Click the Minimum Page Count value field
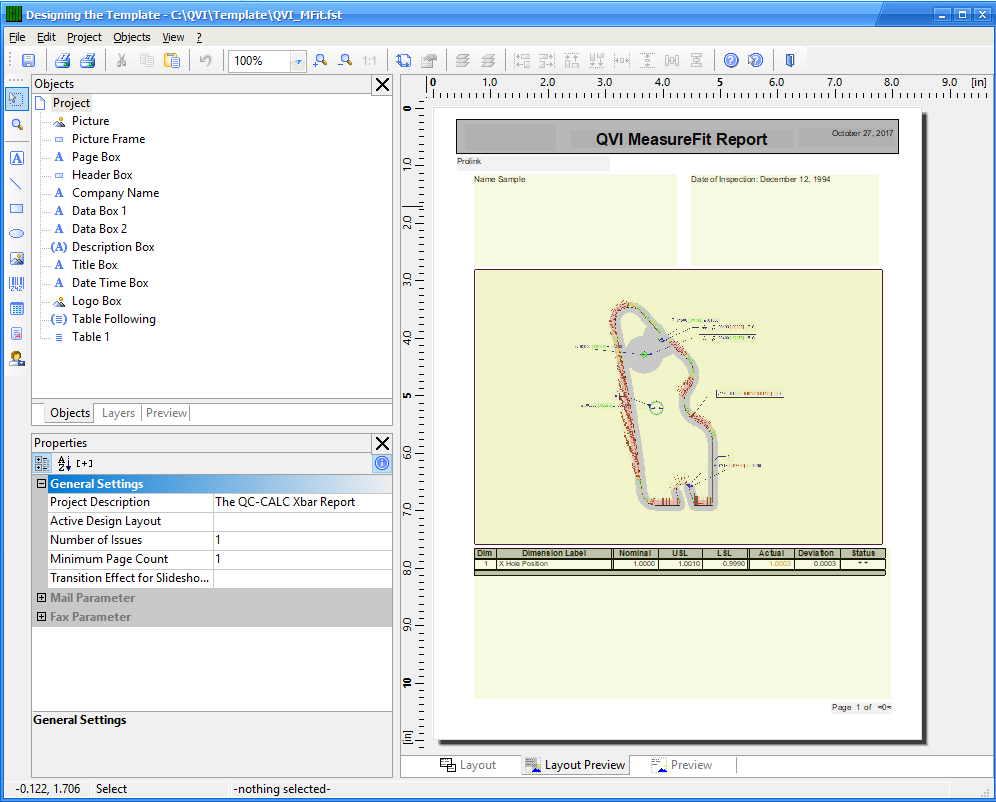The image size is (996, 802). pyautogui.click(x=302, y=559)
